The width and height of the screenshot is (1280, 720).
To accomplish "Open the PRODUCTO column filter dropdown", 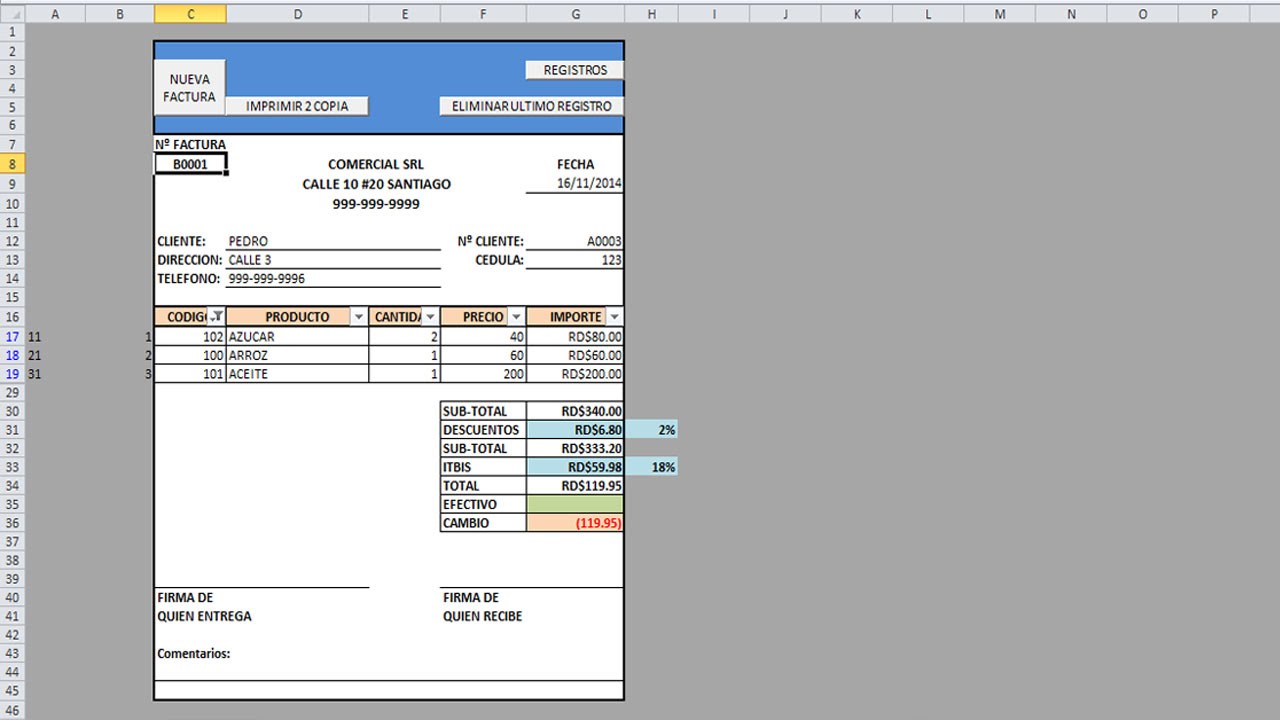I will 359,317.
